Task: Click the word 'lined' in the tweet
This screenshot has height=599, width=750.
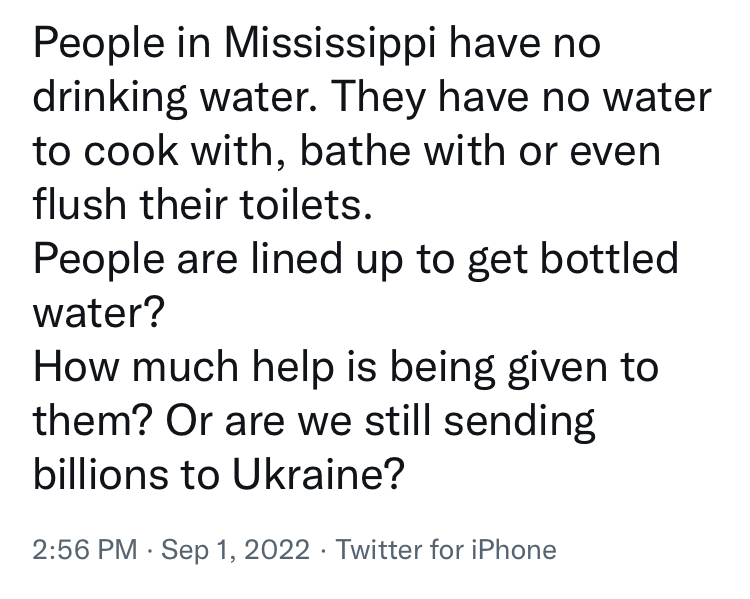Action: coord(297,258)
